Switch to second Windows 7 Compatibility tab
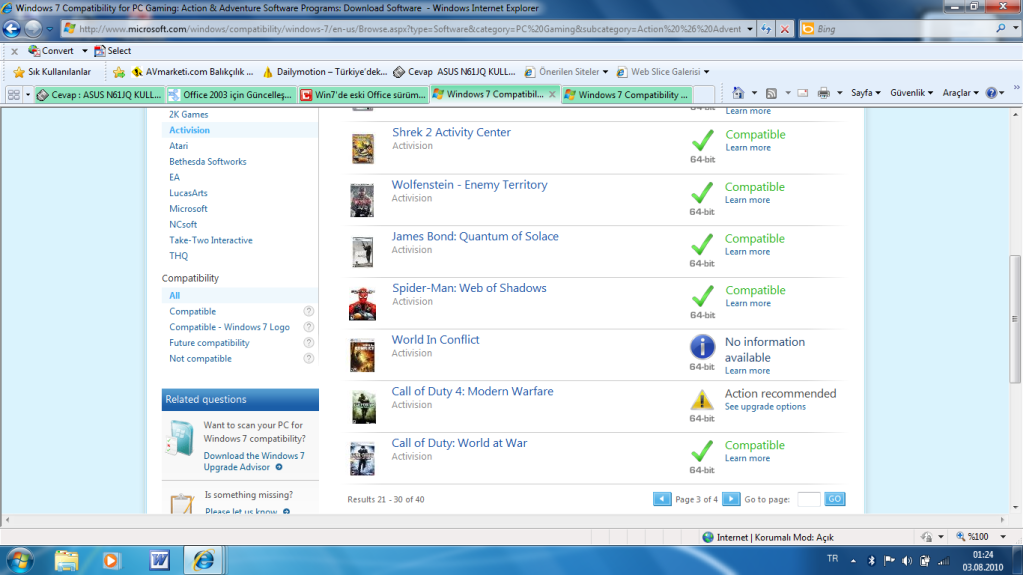 point(626,95)
